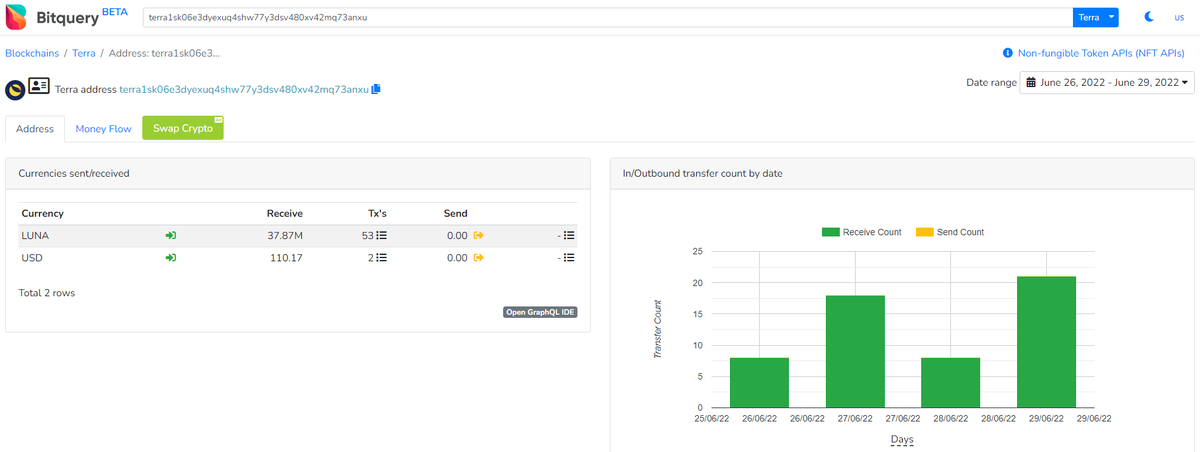The width and height of the screenshot is (1200, 452).
Task: Click the 27/06/22 chart bar
Action: (855, 352)
